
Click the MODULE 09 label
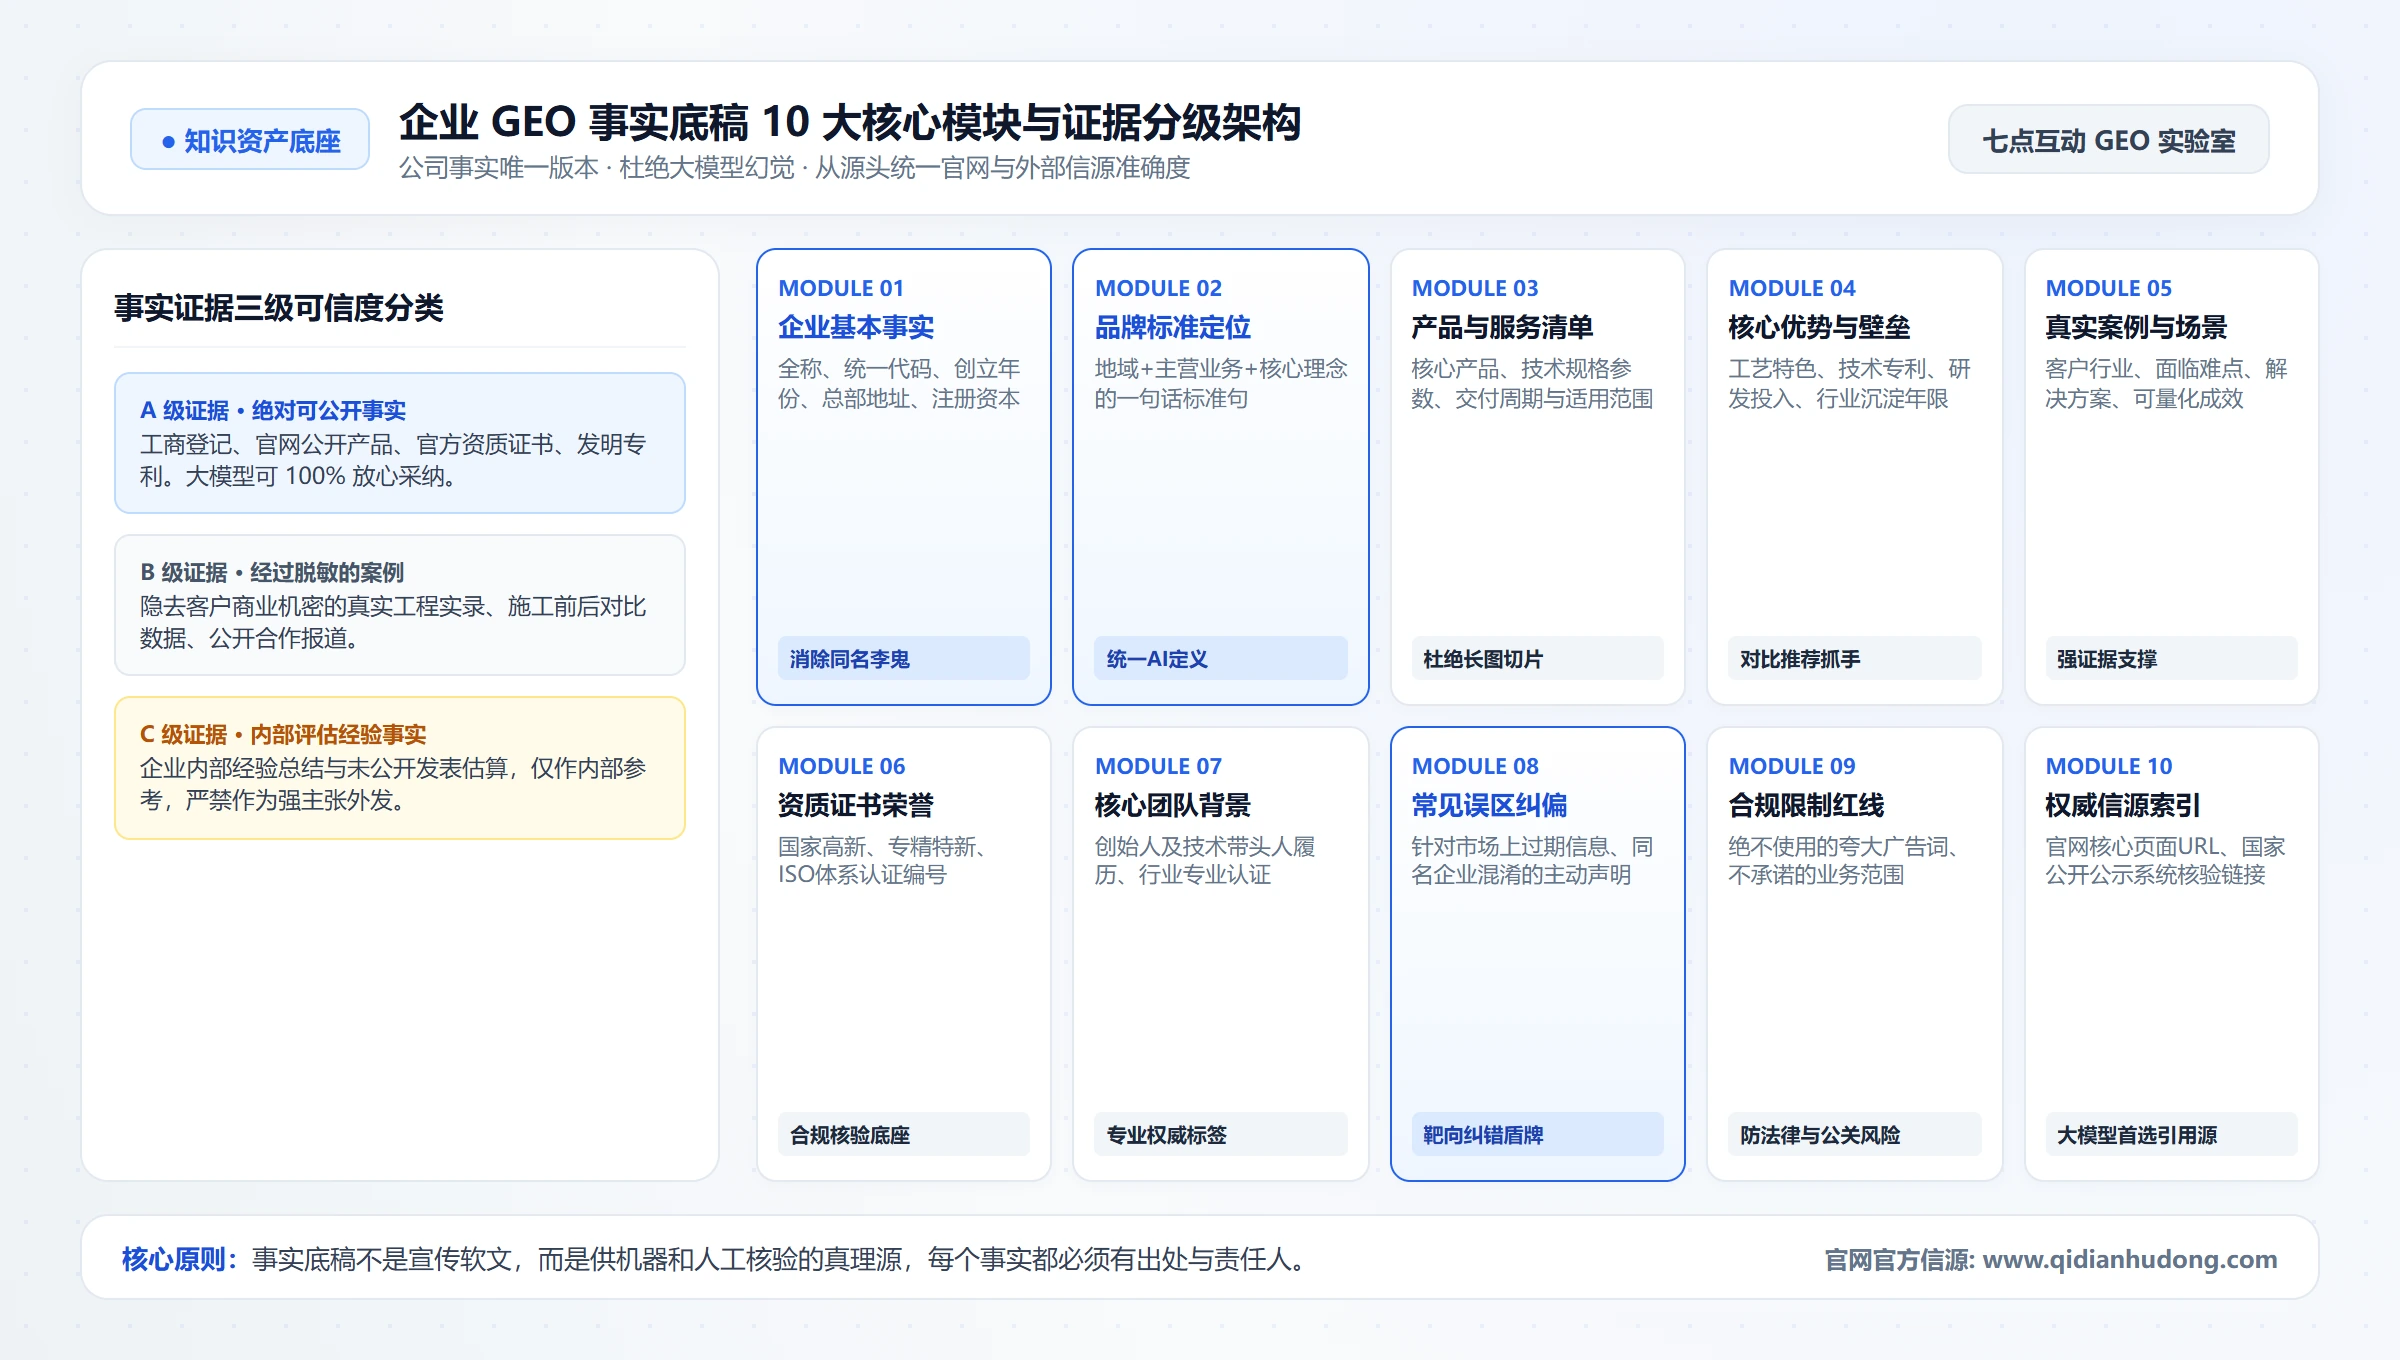click(x=1792, y=766)
